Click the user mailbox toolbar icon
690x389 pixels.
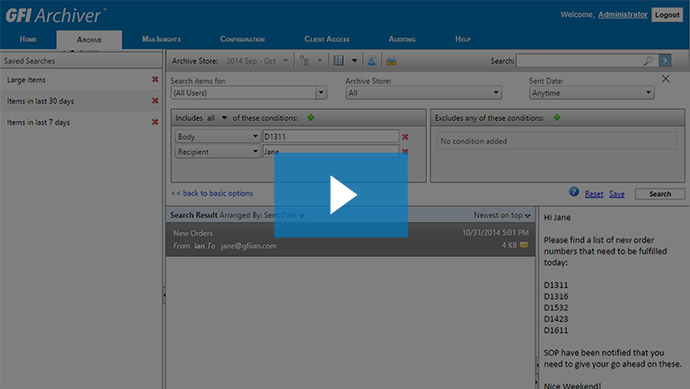pos(372,61)
